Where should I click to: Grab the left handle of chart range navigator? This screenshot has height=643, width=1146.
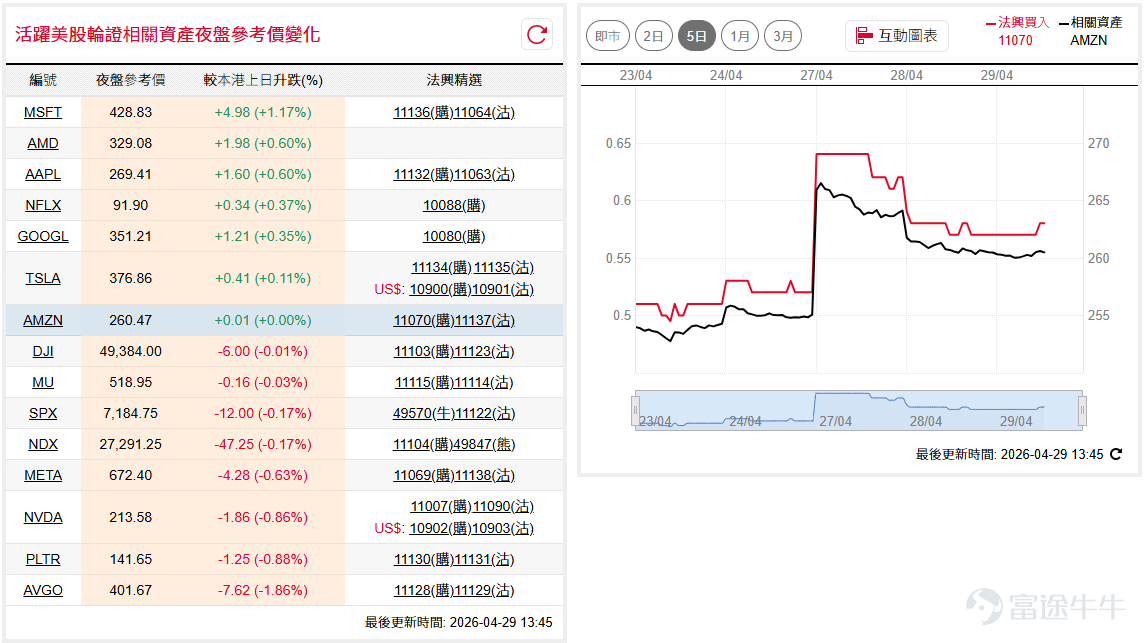(x=635, y=411)
